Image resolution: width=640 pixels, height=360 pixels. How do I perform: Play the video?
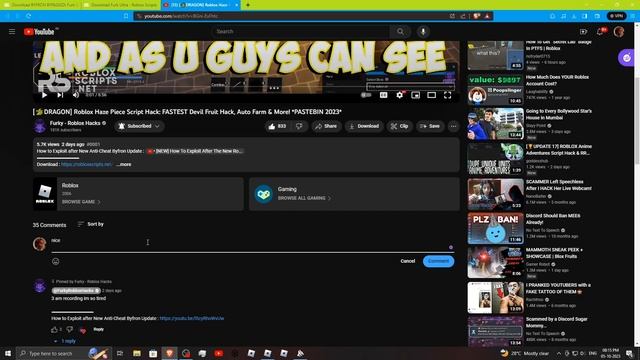(x=44, y=95)
